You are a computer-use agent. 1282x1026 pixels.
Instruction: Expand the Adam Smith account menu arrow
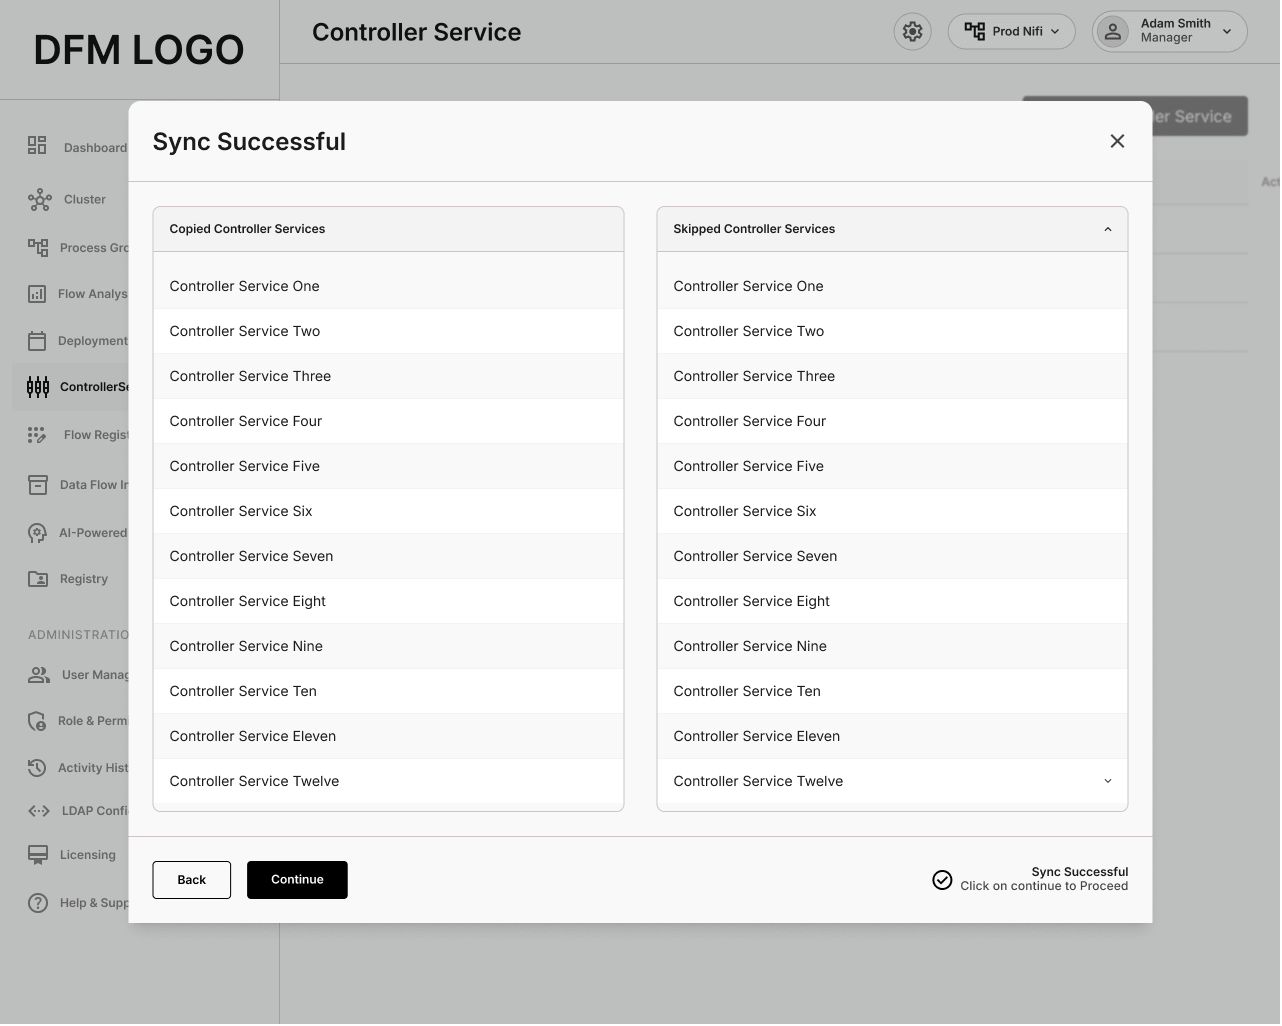click(1227, 32)
